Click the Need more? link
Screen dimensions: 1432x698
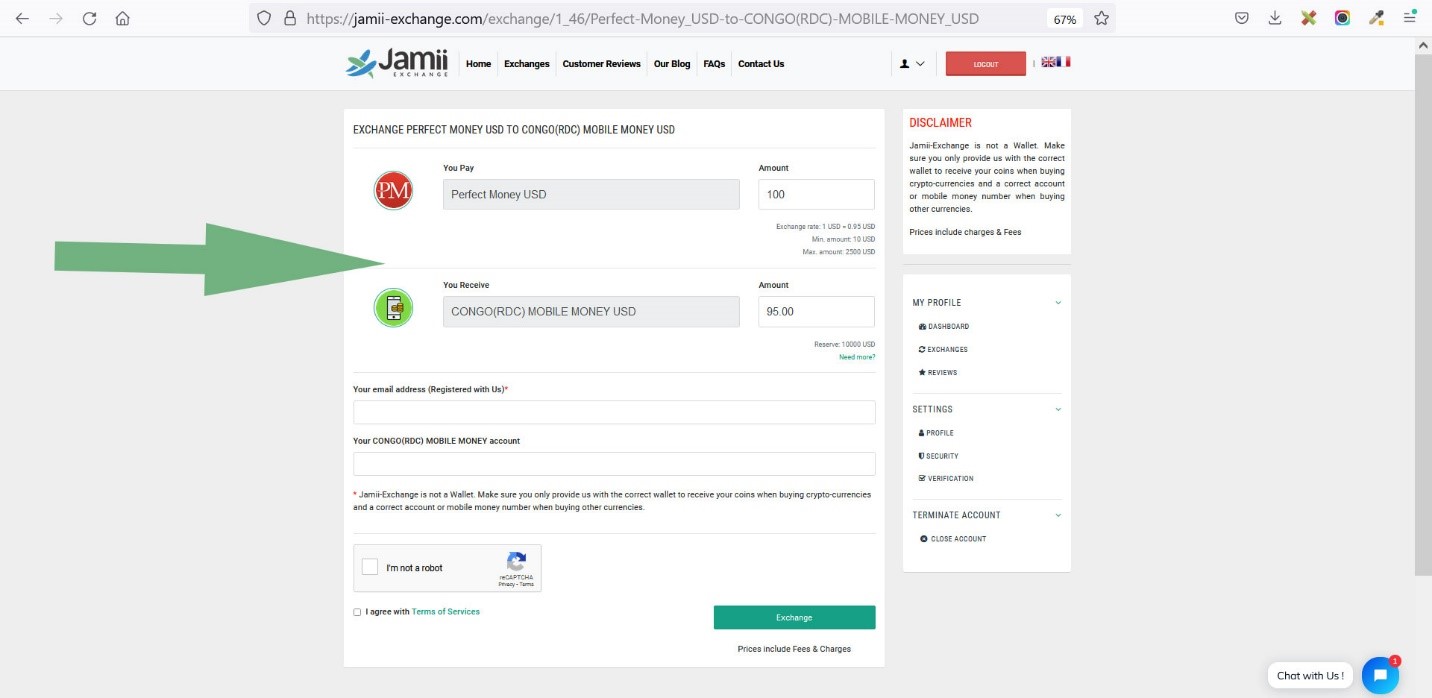coord(857,357)
